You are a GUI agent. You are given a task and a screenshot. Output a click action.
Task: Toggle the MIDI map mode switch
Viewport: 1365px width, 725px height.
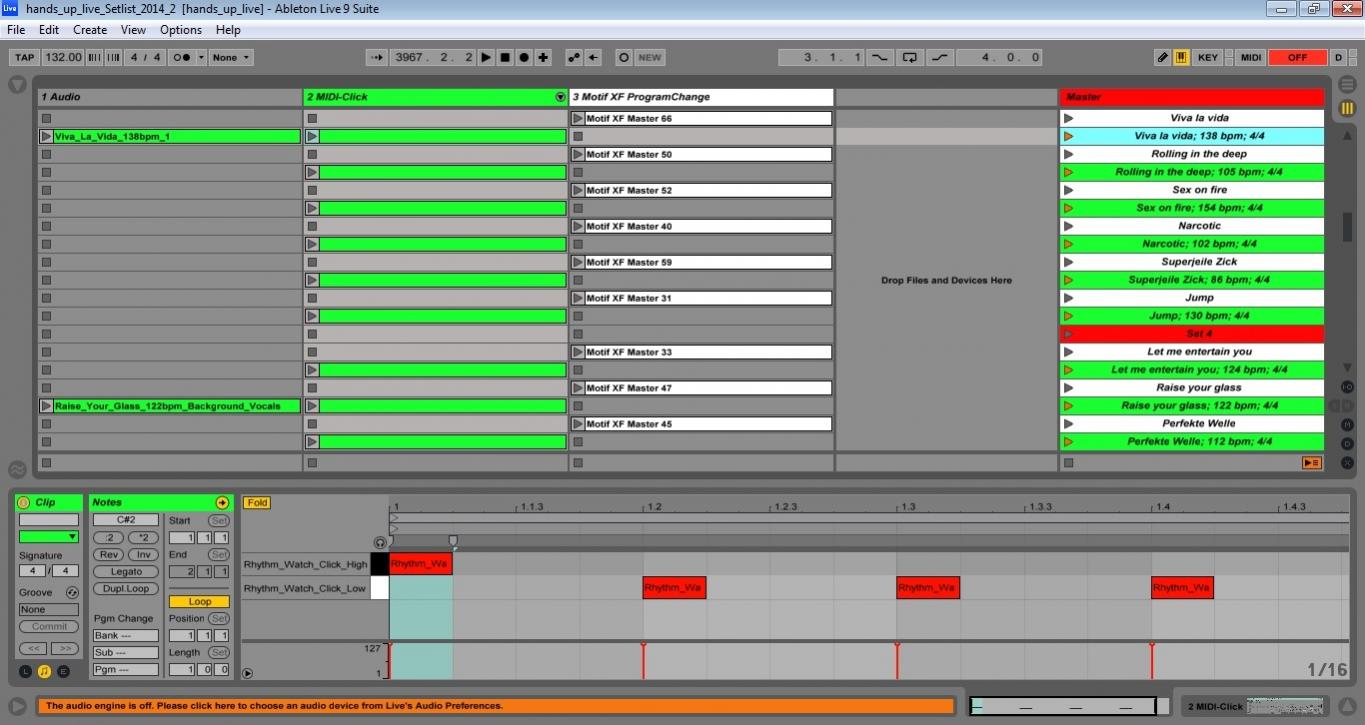coord(1251,57)
